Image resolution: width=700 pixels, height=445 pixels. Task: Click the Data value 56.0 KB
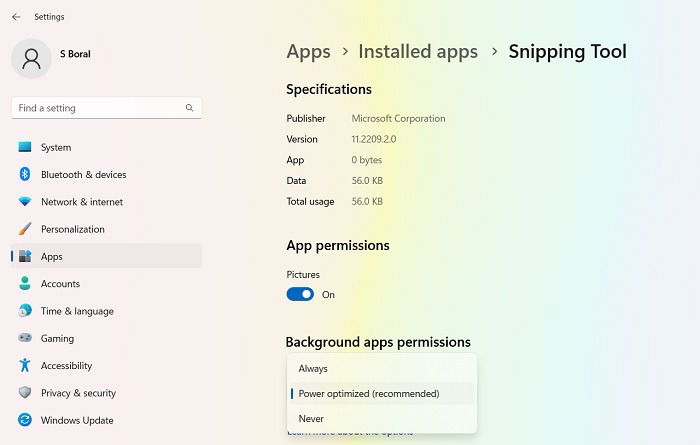click(367, 181)
